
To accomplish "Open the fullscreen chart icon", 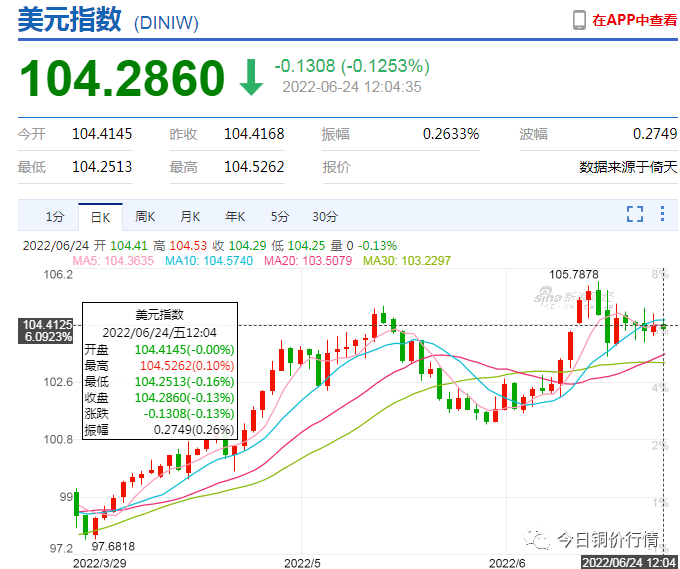I will tap(635, 214).
